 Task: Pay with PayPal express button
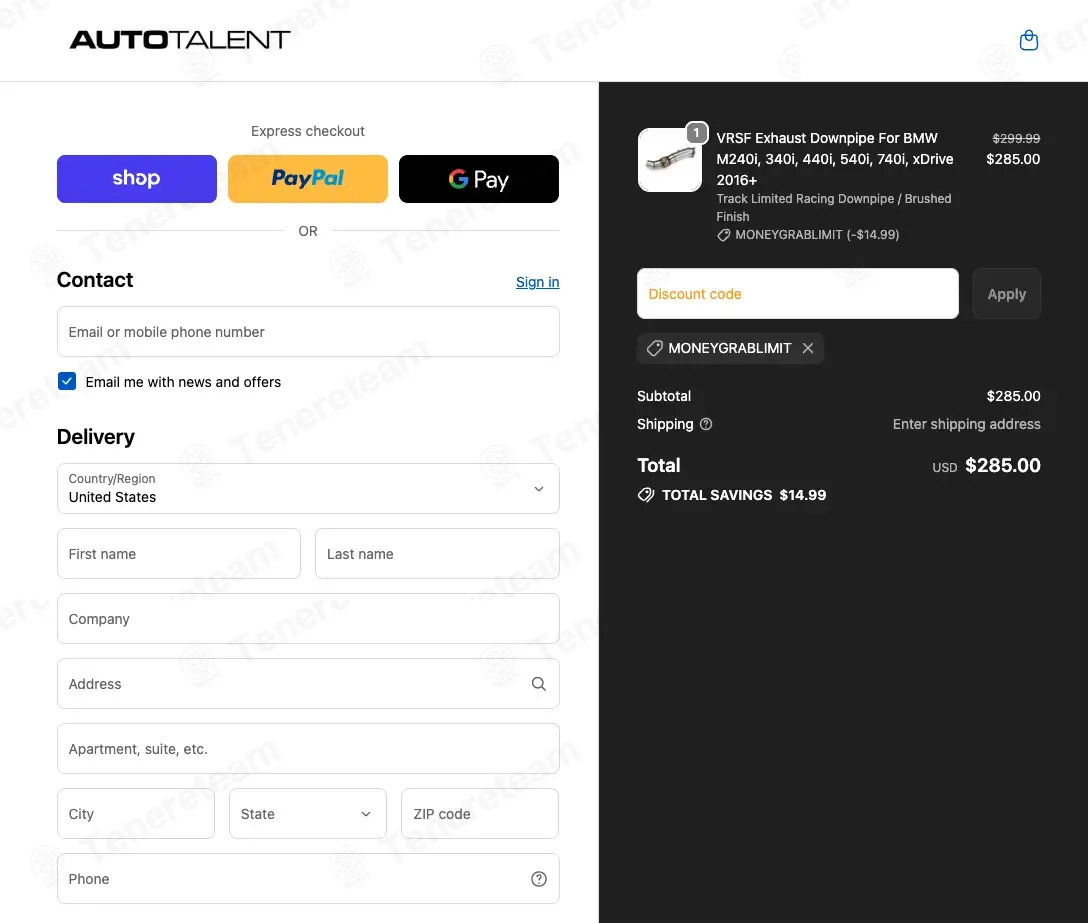coord(307,179)
